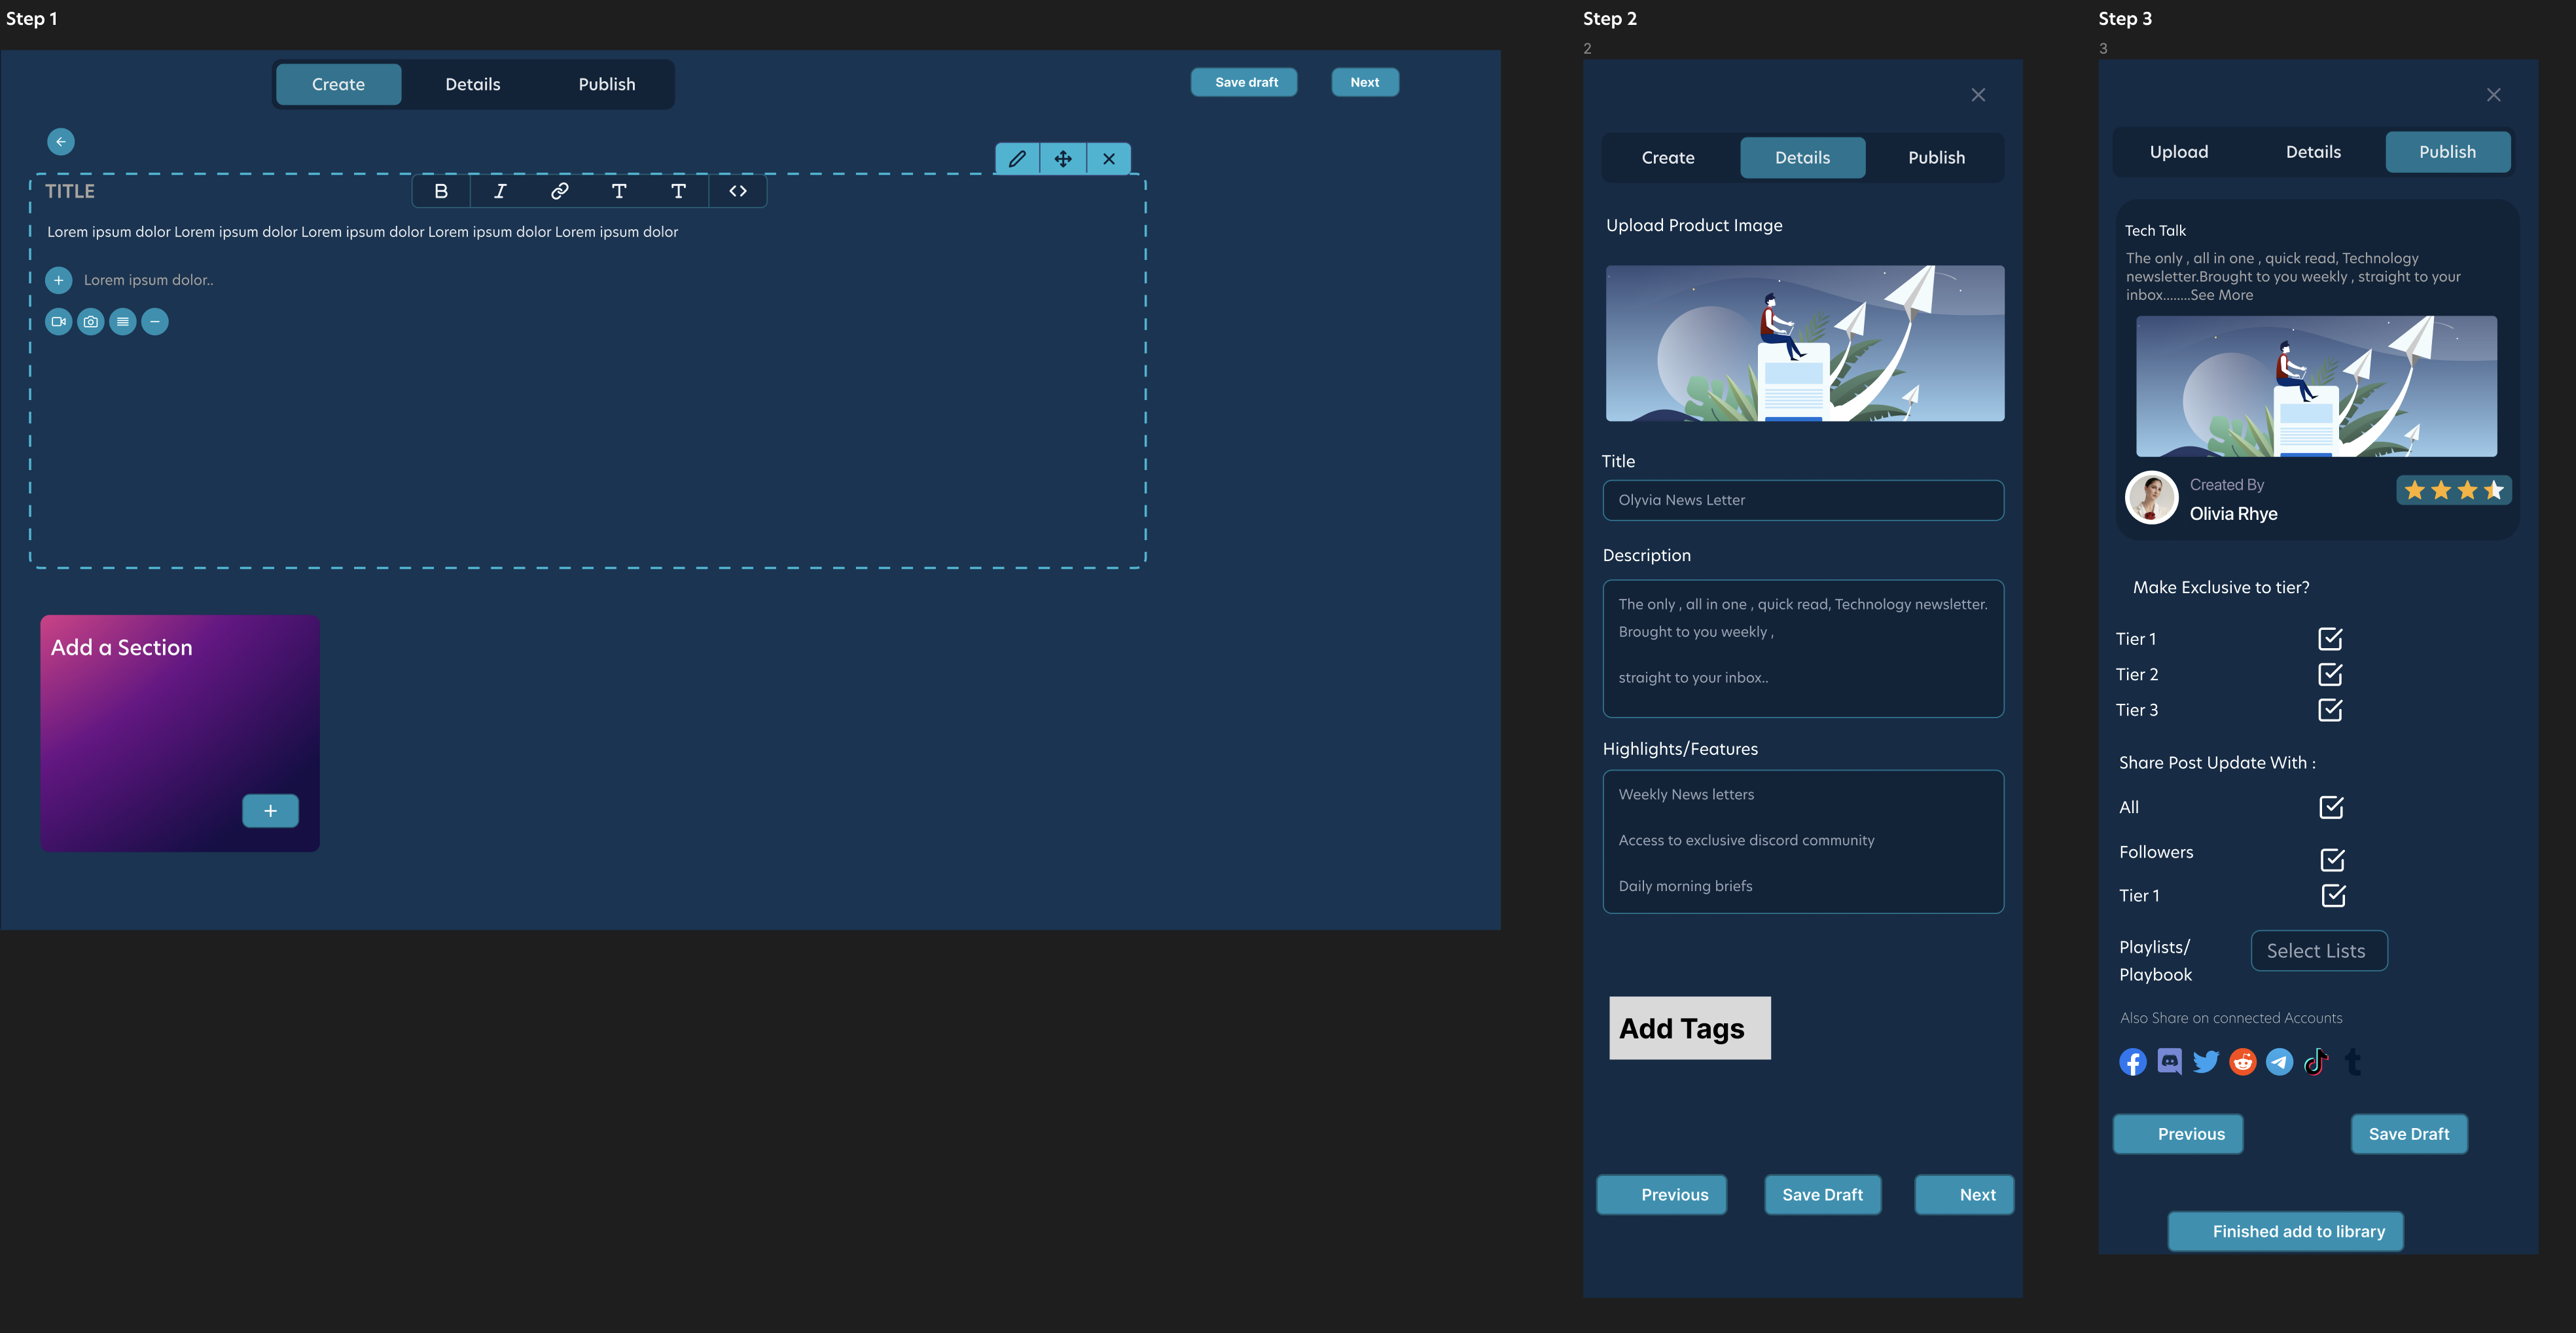Switch to the Publish tab in Step 2
The image size is (2576, 1333).
(1936, 157)
